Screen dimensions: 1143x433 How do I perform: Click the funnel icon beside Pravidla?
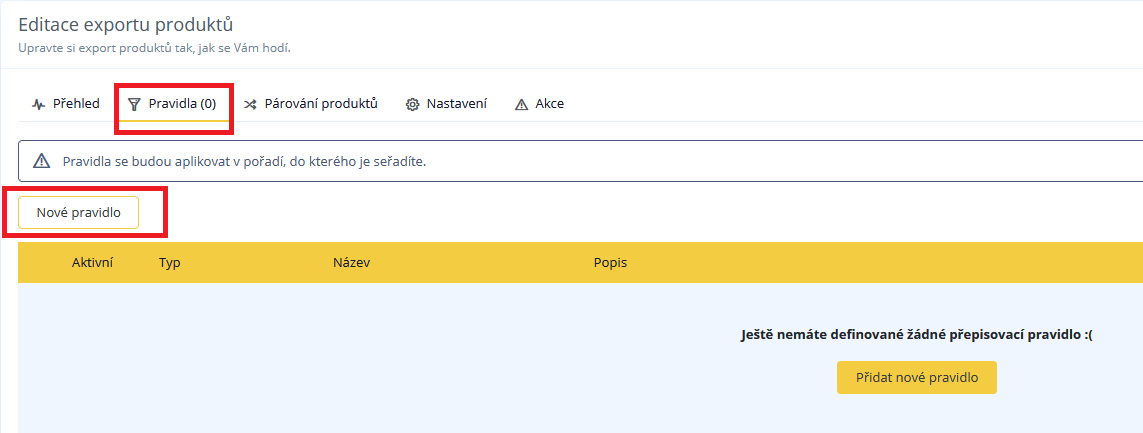134,104
